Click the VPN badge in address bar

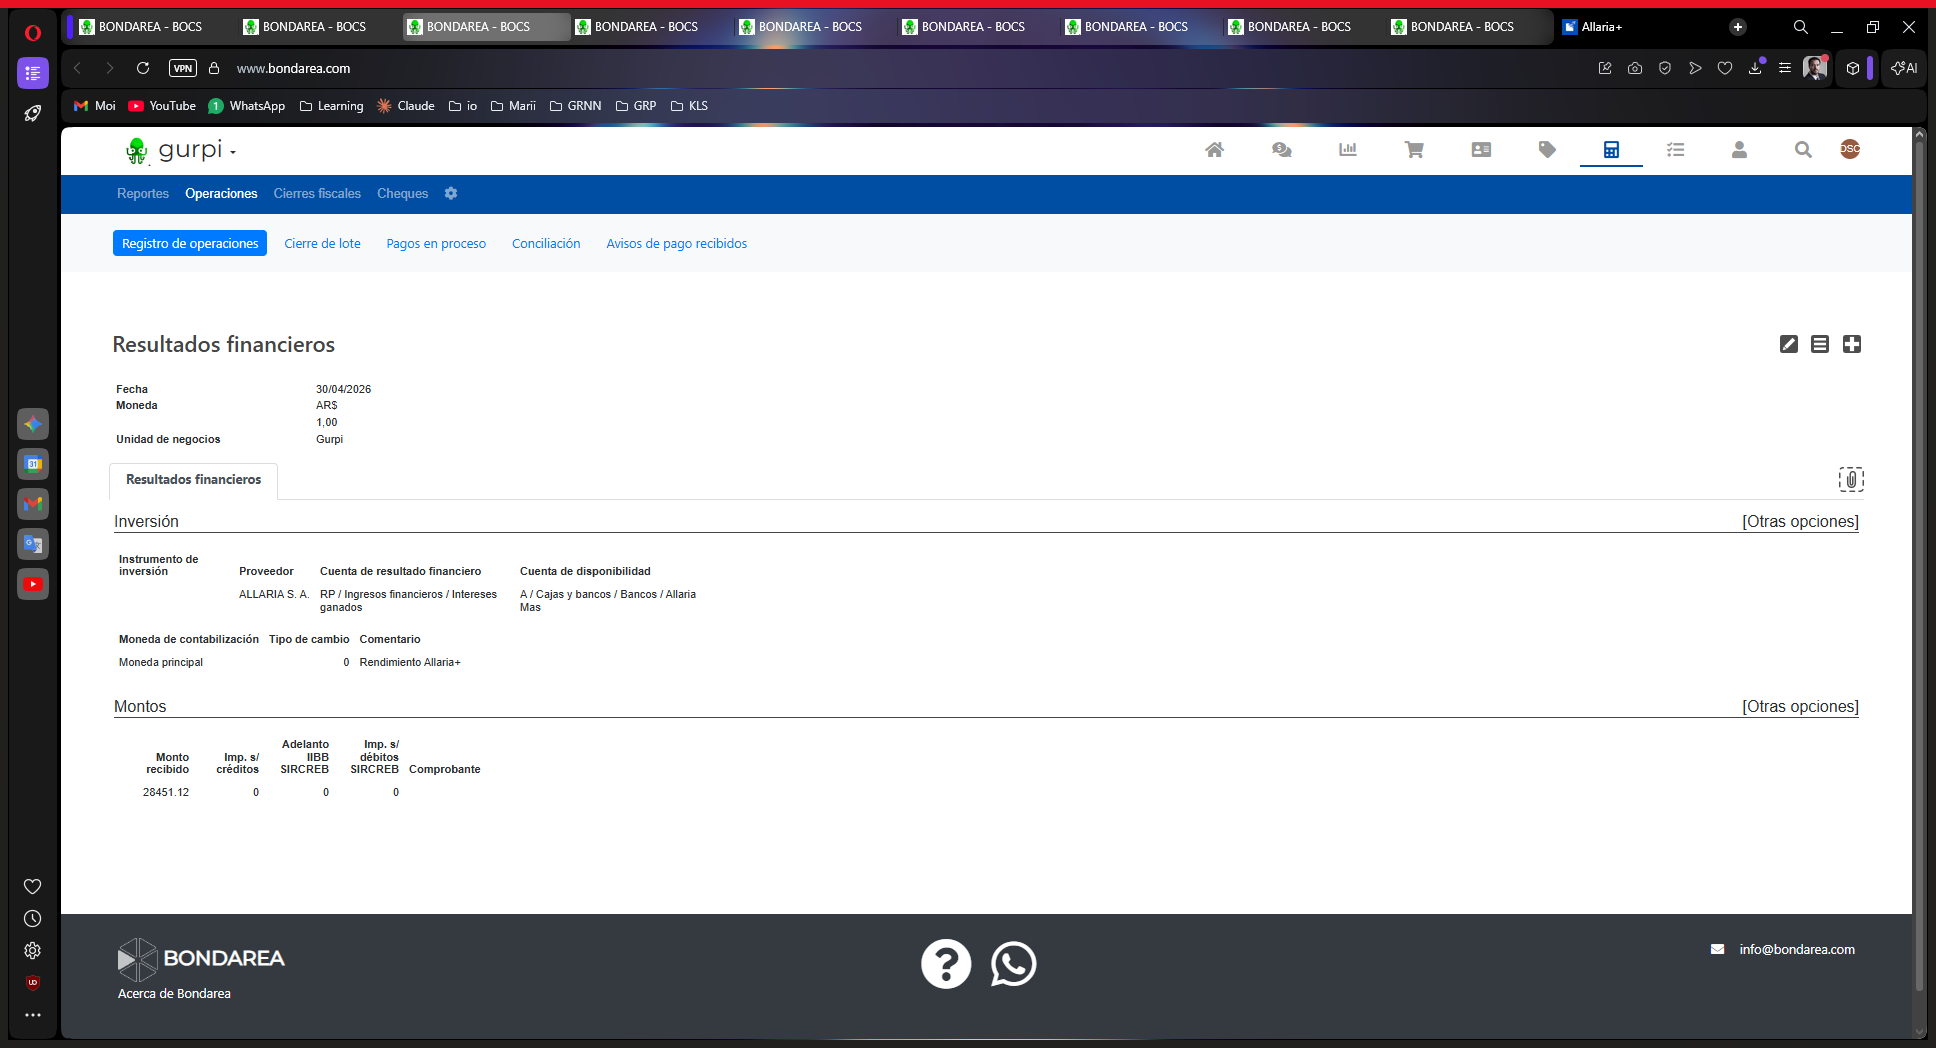[x=183, y=68]
